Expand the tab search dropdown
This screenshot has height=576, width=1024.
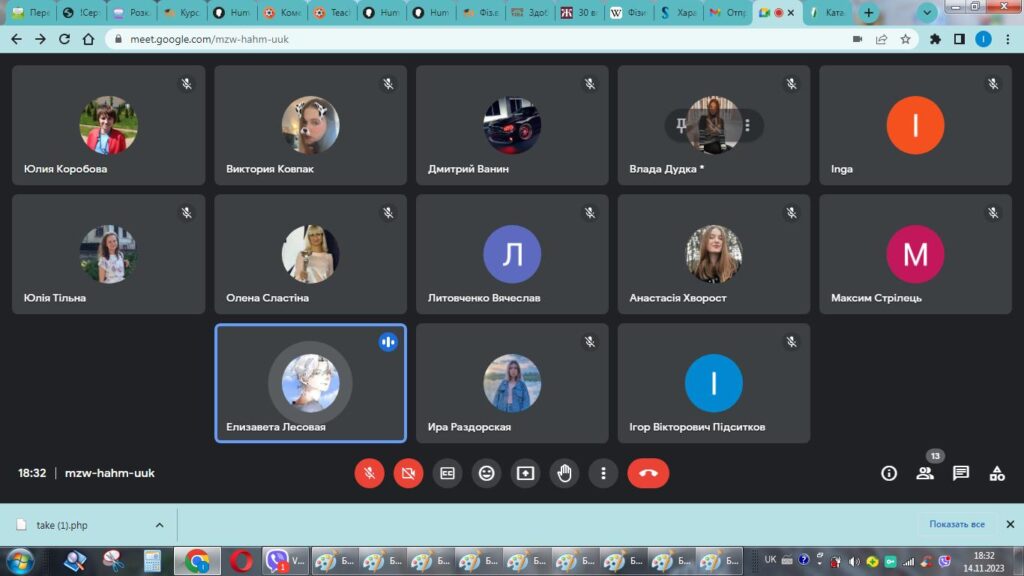(927, 12)
